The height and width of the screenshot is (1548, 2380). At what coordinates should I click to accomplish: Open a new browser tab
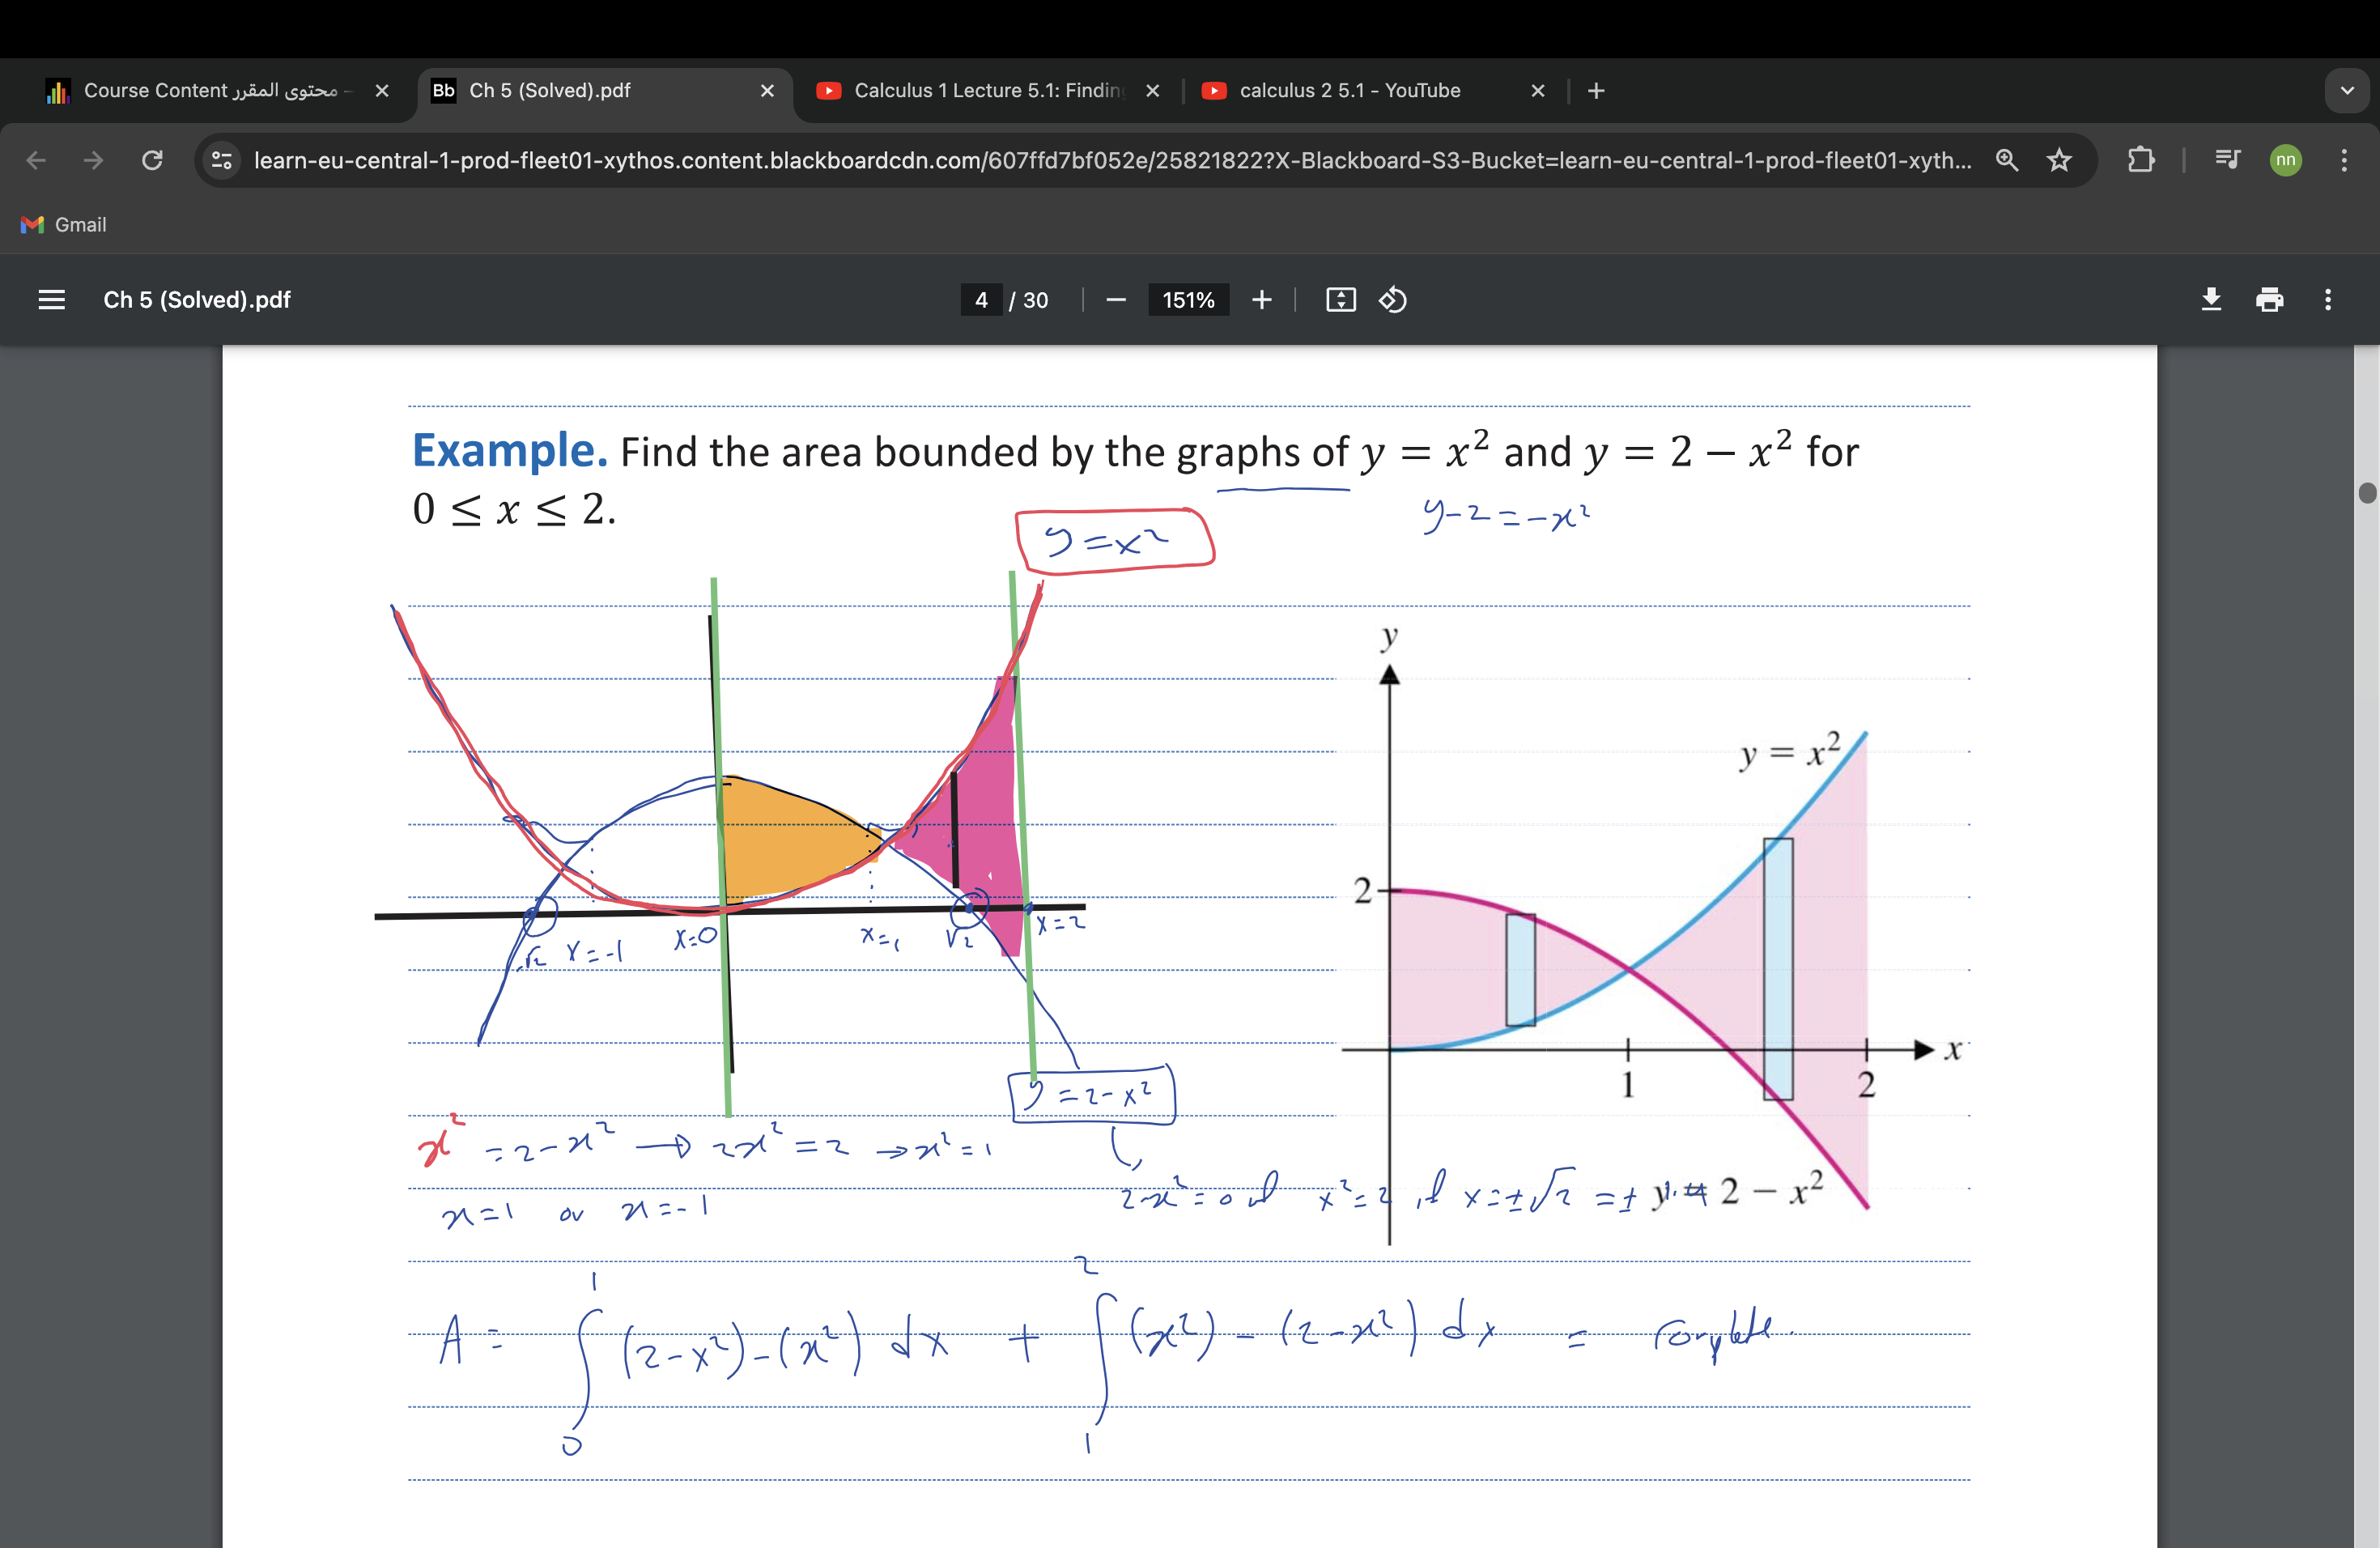click(x=1596, y=91)
